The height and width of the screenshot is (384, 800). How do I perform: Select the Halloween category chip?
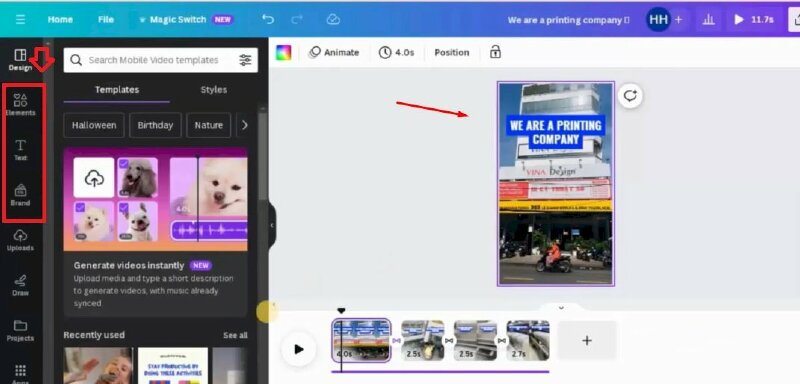[x=94, y=125]
